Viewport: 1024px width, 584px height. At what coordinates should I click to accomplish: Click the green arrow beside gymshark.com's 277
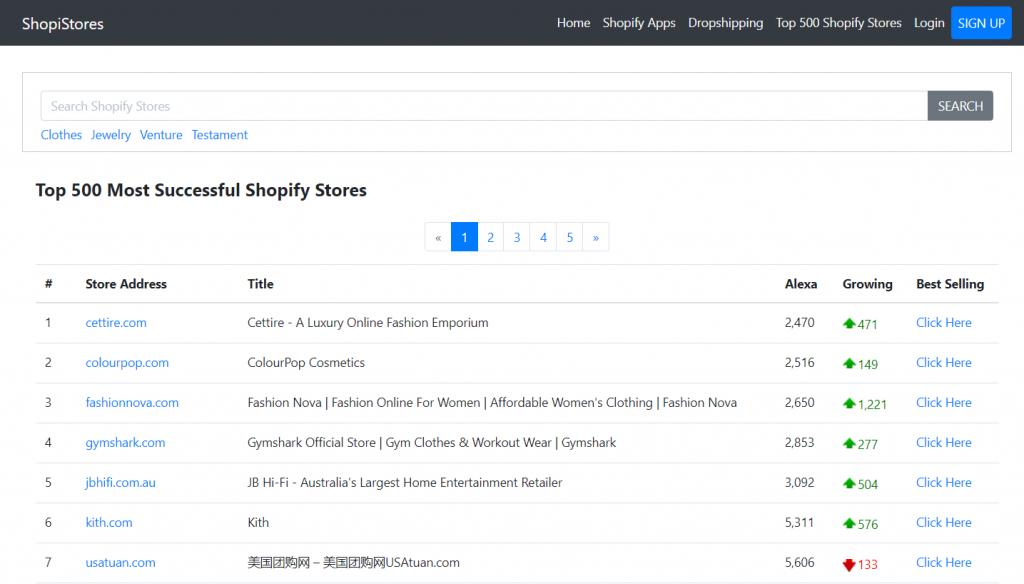pos(849,444)
